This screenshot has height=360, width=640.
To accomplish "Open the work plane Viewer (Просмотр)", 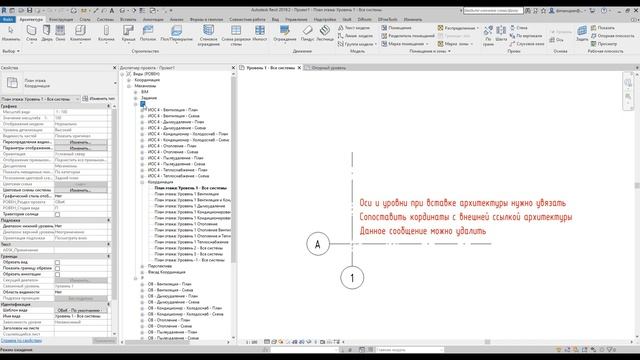I will point(604,44).
